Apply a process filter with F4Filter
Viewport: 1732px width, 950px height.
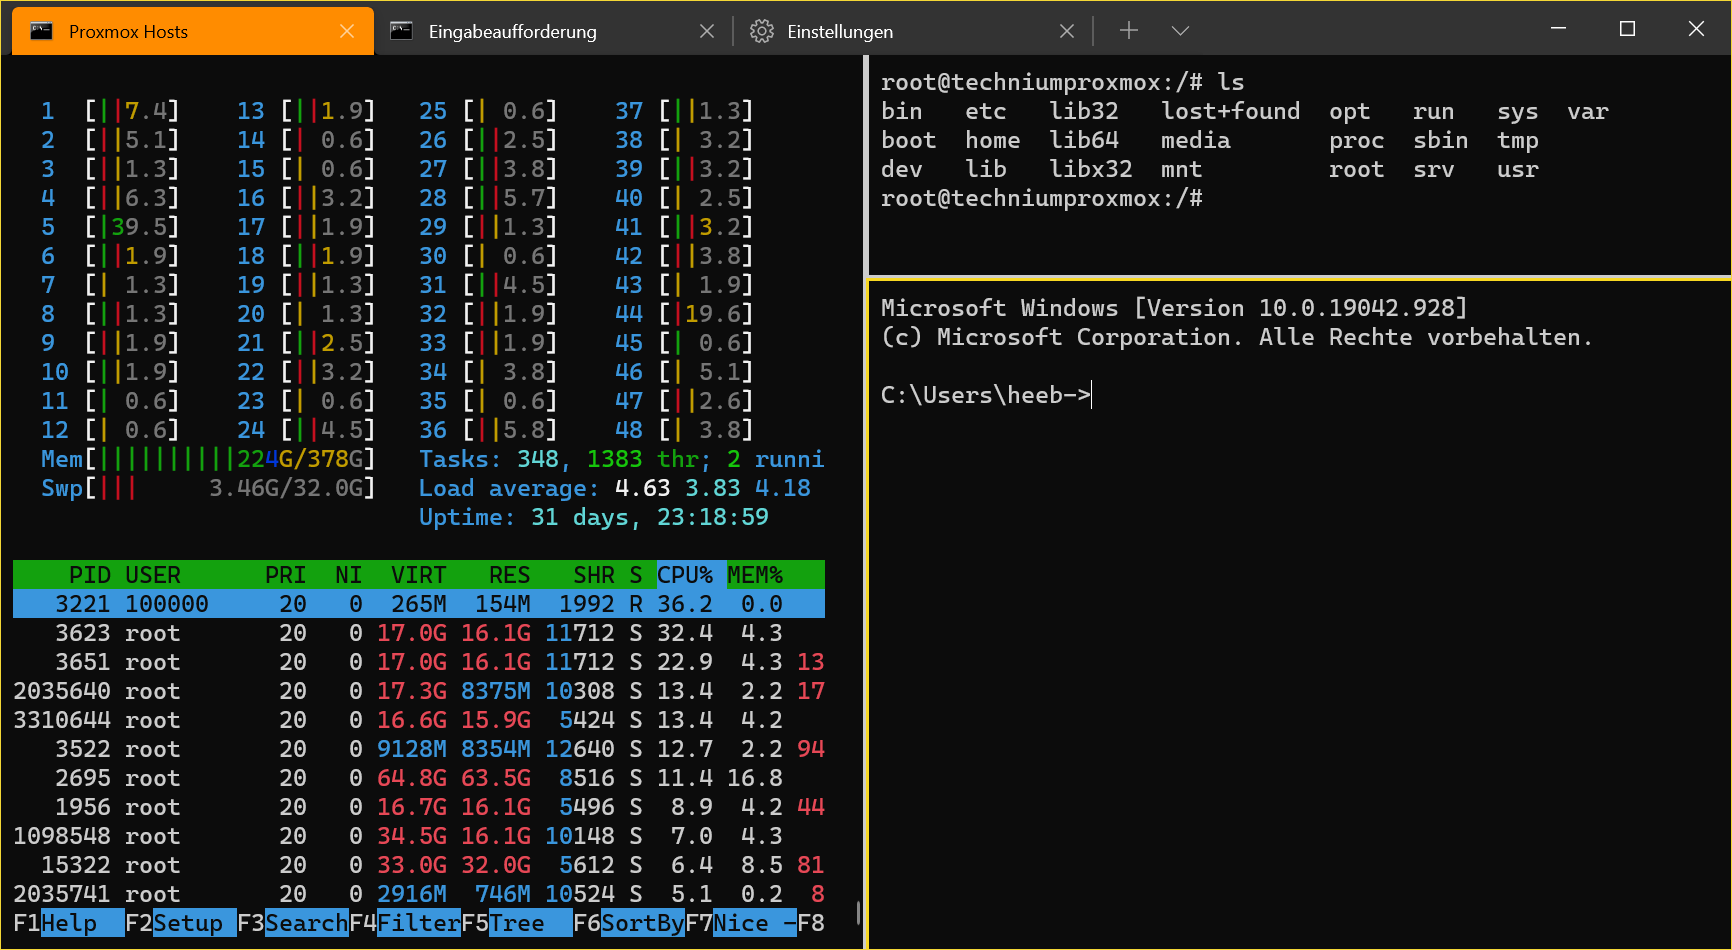405,923
